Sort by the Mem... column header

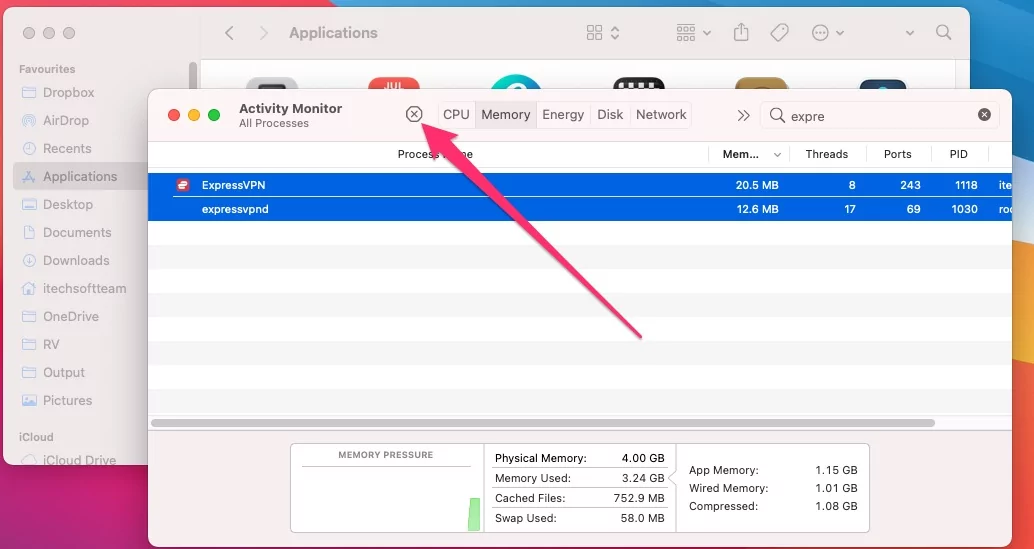coord(751,154)
